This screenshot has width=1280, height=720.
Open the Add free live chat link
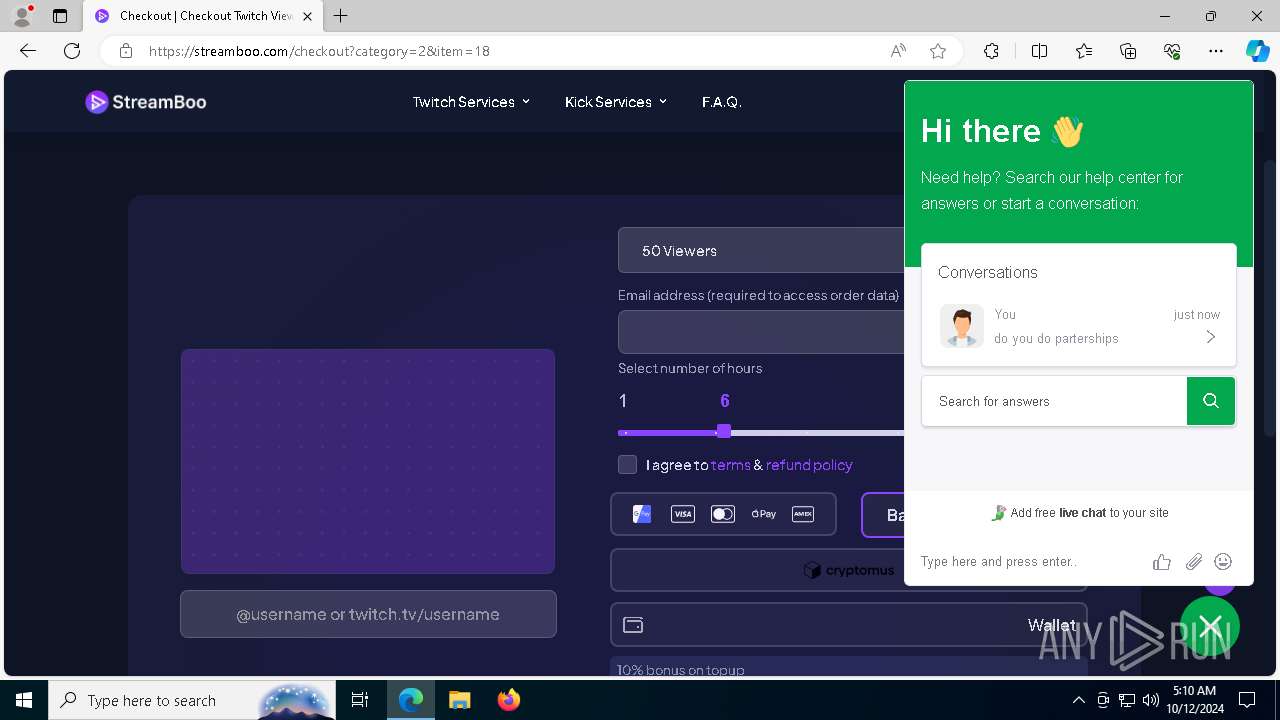click(x=1079, y=513)
